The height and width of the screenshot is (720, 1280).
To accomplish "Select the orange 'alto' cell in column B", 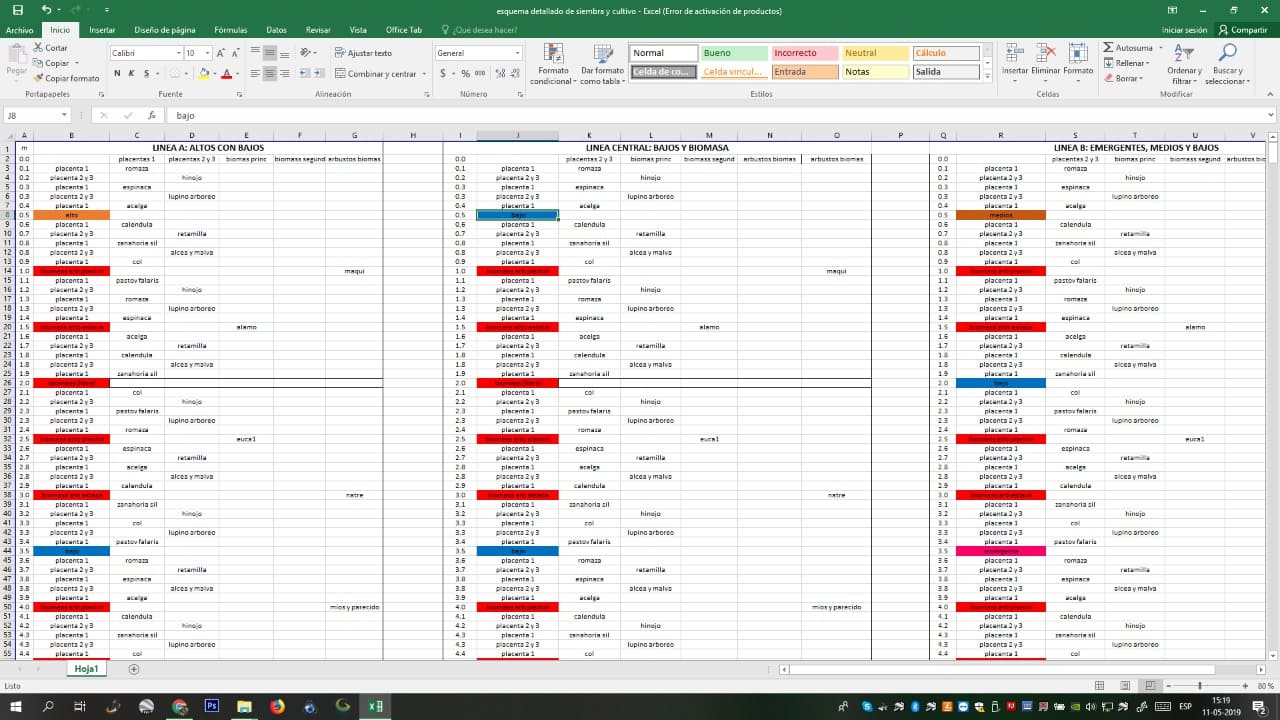I will (71, 215).
